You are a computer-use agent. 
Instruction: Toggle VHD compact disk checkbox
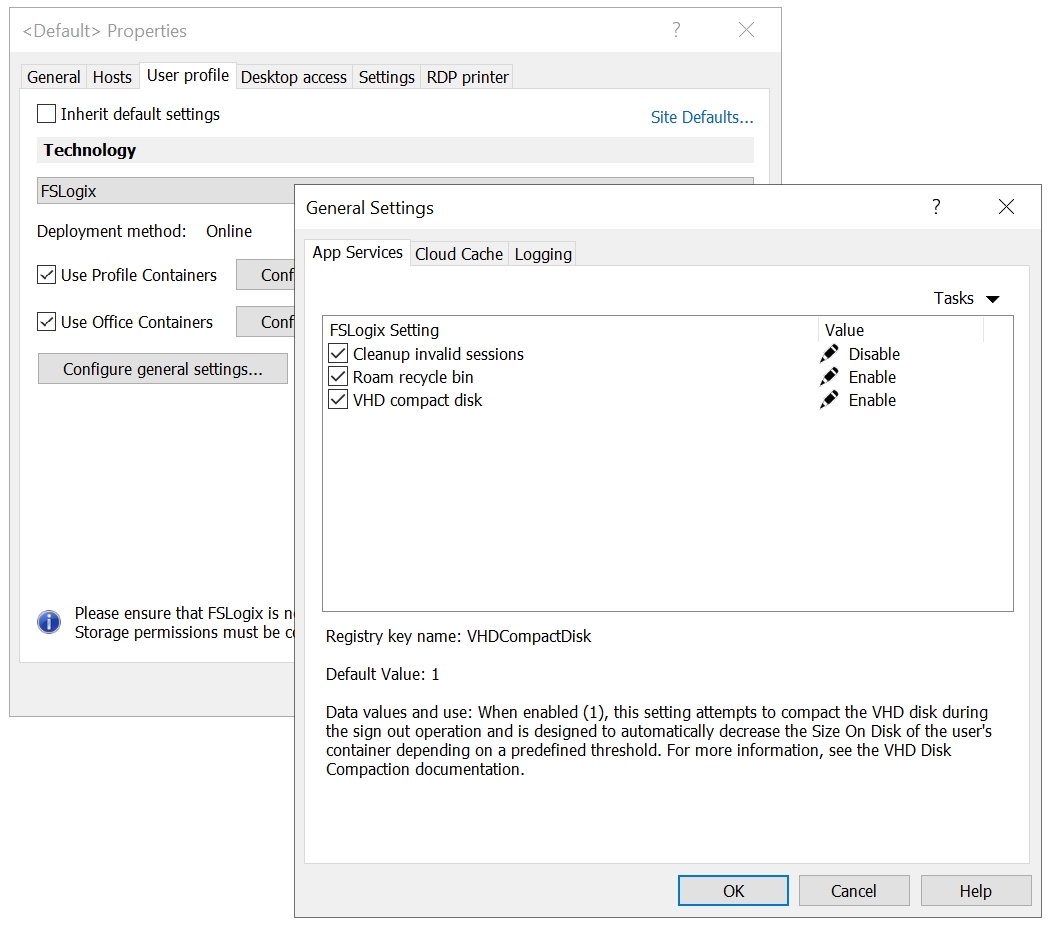338,400
